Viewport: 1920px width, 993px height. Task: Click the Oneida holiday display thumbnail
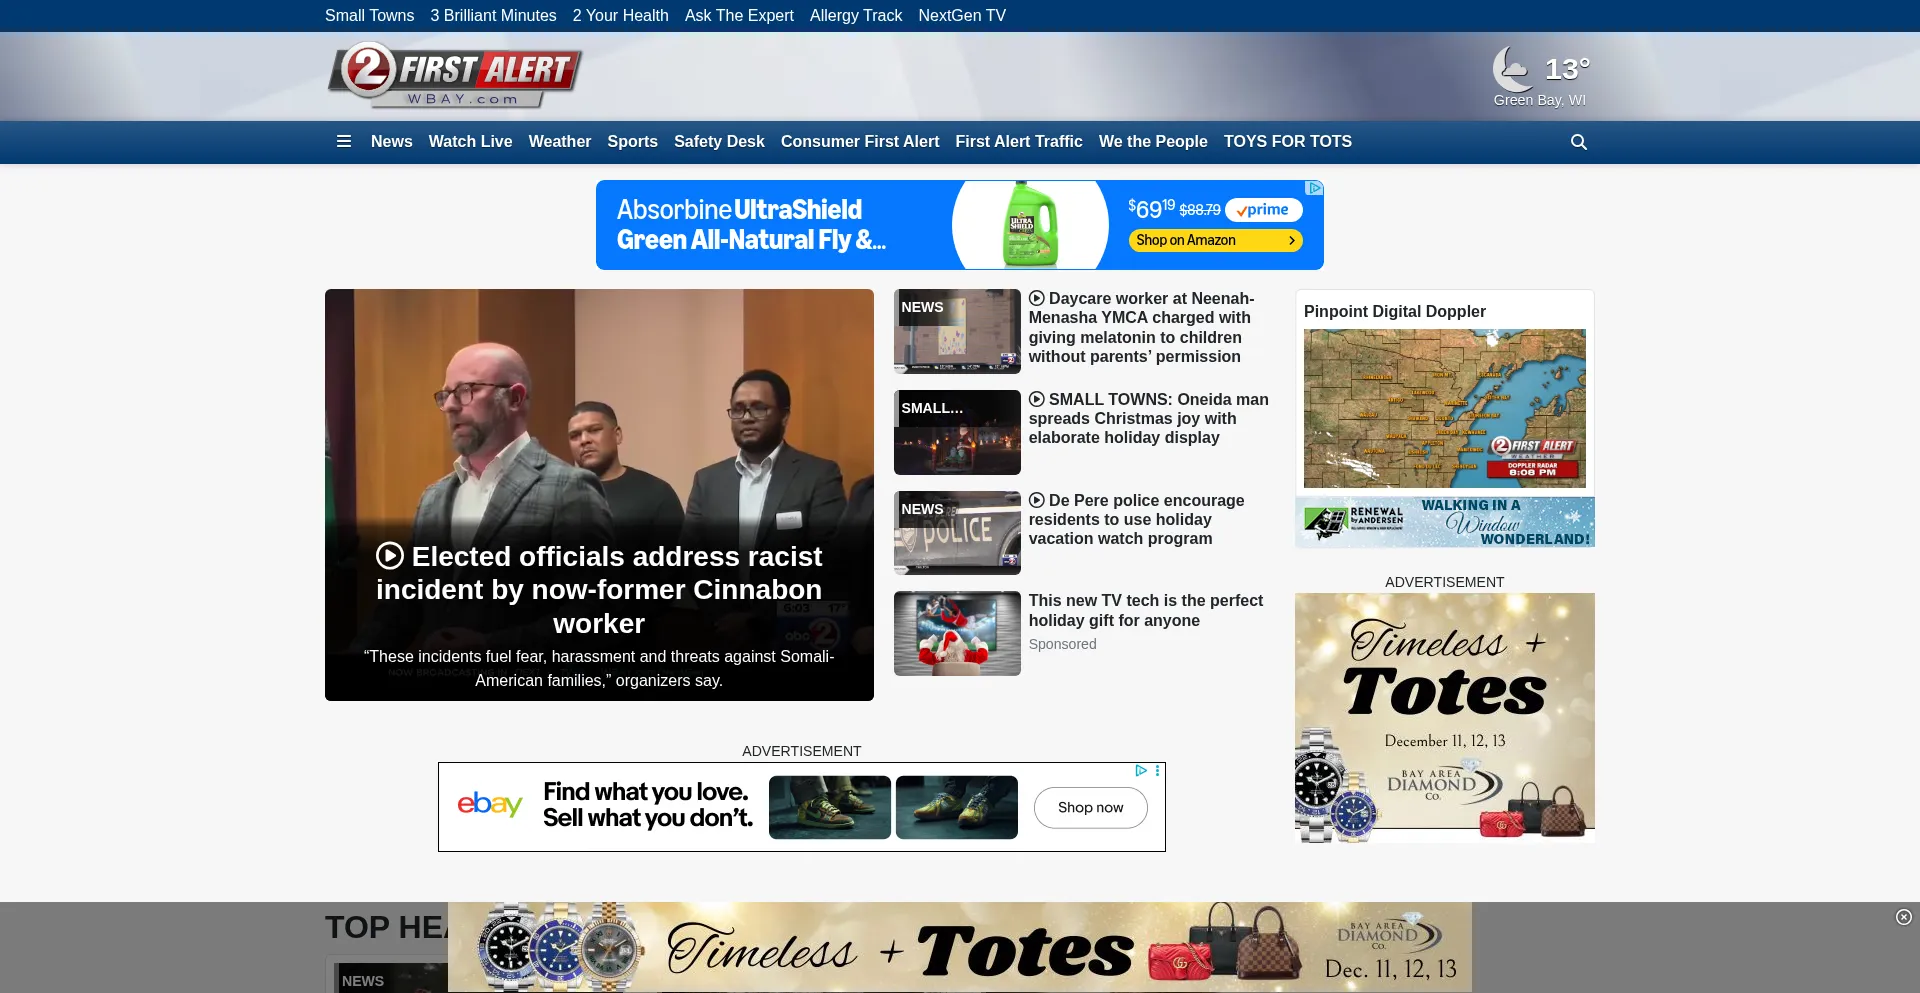tap(957, 432)
